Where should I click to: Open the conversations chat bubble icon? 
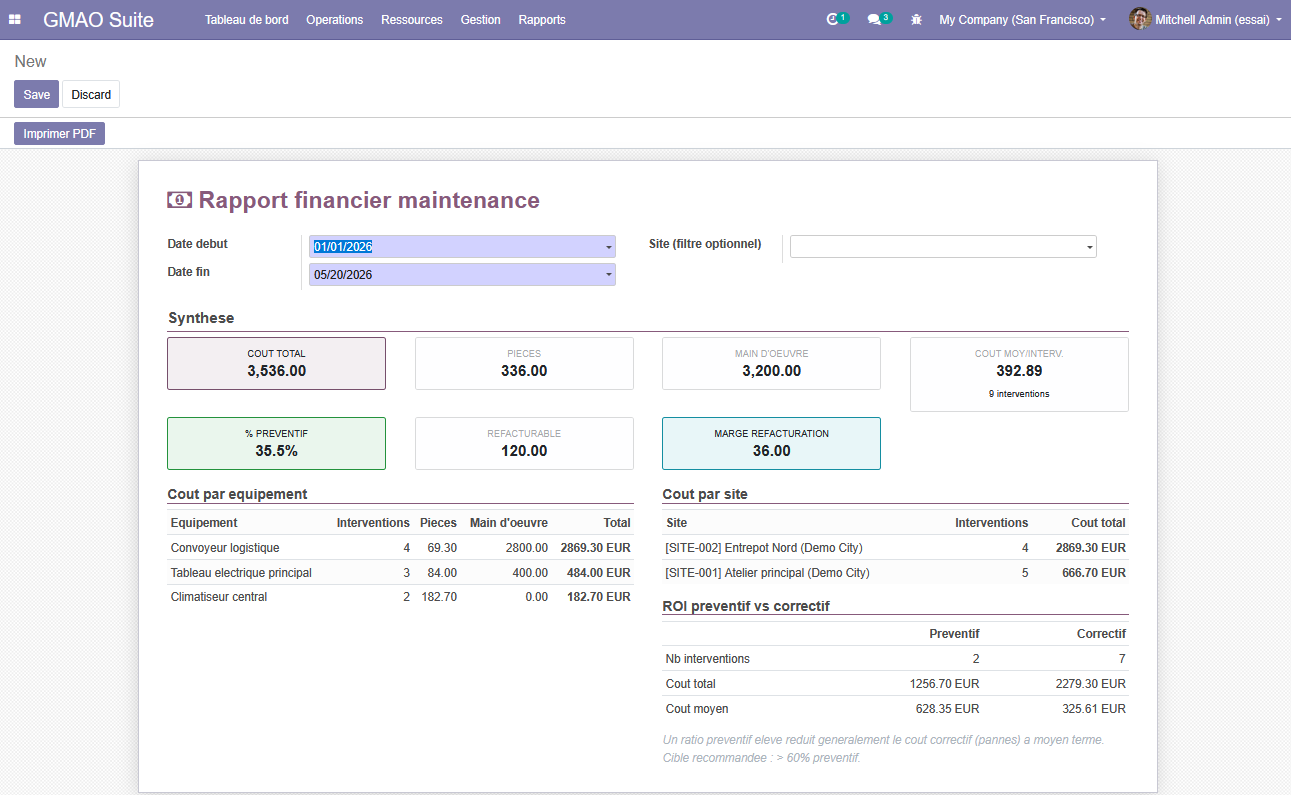tap(874, 19)
